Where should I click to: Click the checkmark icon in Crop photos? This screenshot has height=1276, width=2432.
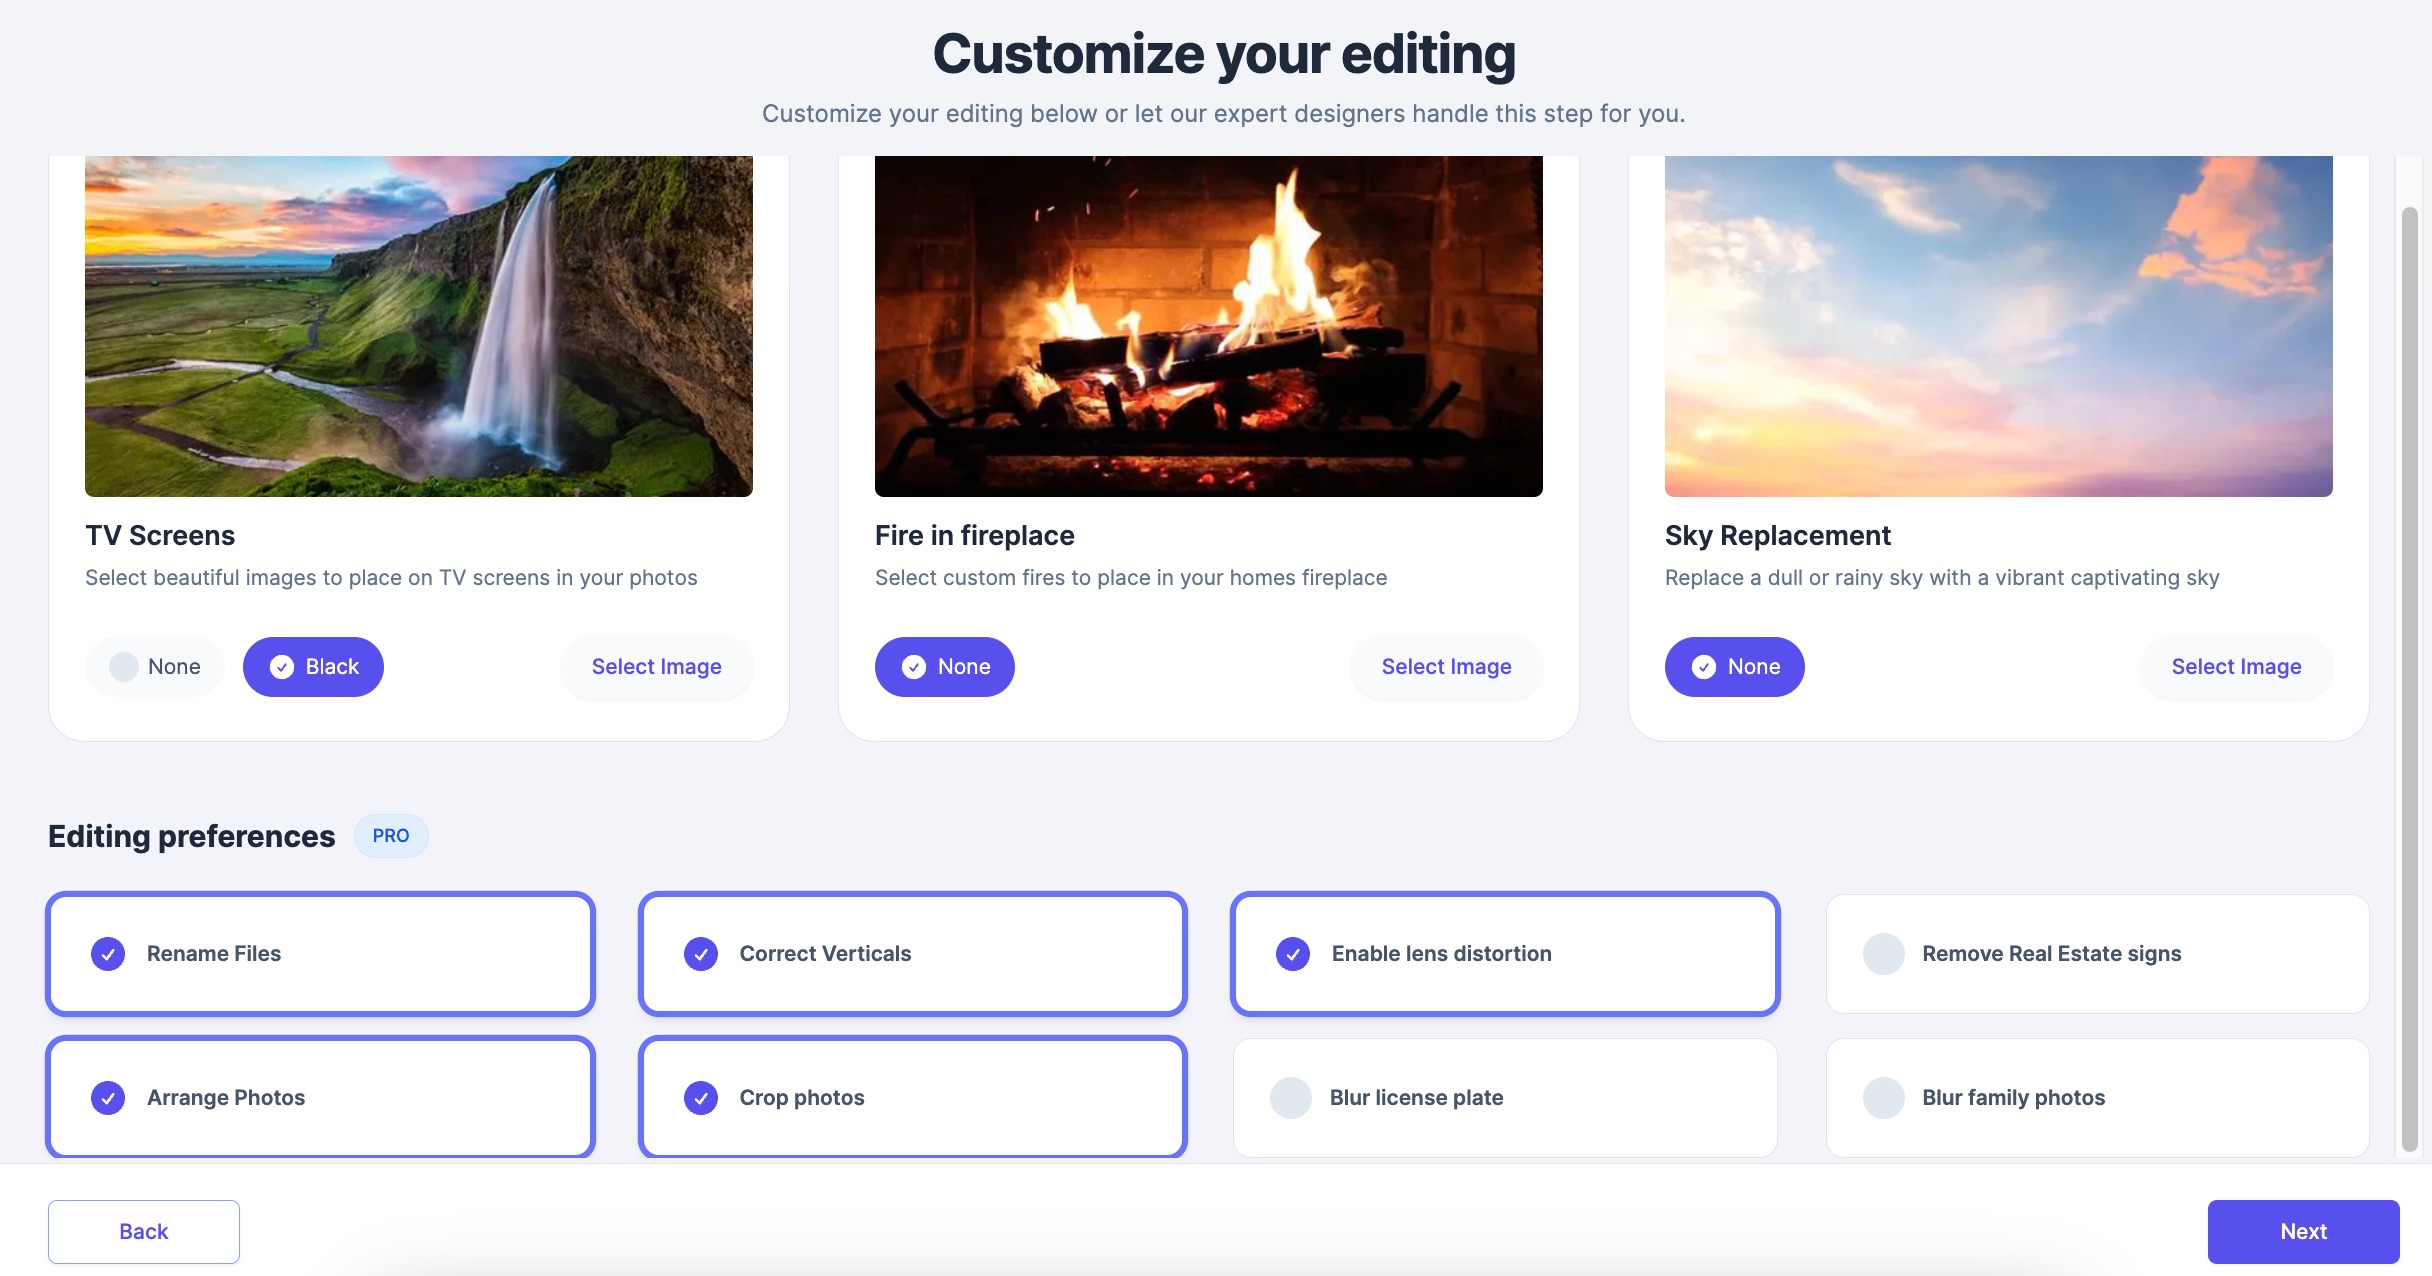(701, 1098)
